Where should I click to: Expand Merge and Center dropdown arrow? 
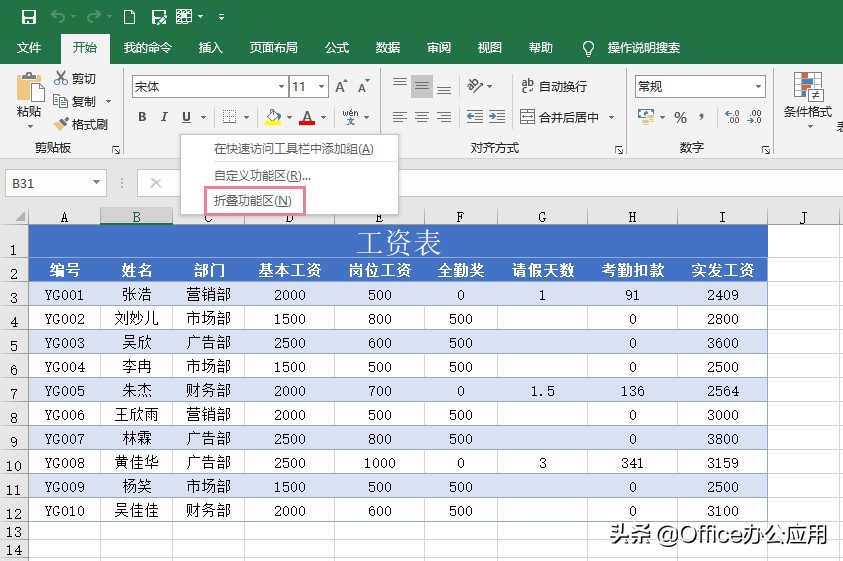point(611,117)
